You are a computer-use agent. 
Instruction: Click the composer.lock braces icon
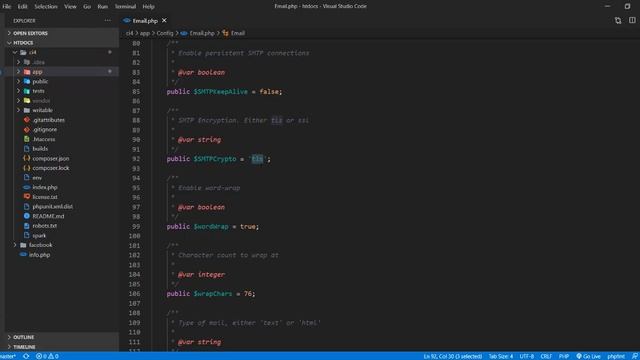(27, 168)
